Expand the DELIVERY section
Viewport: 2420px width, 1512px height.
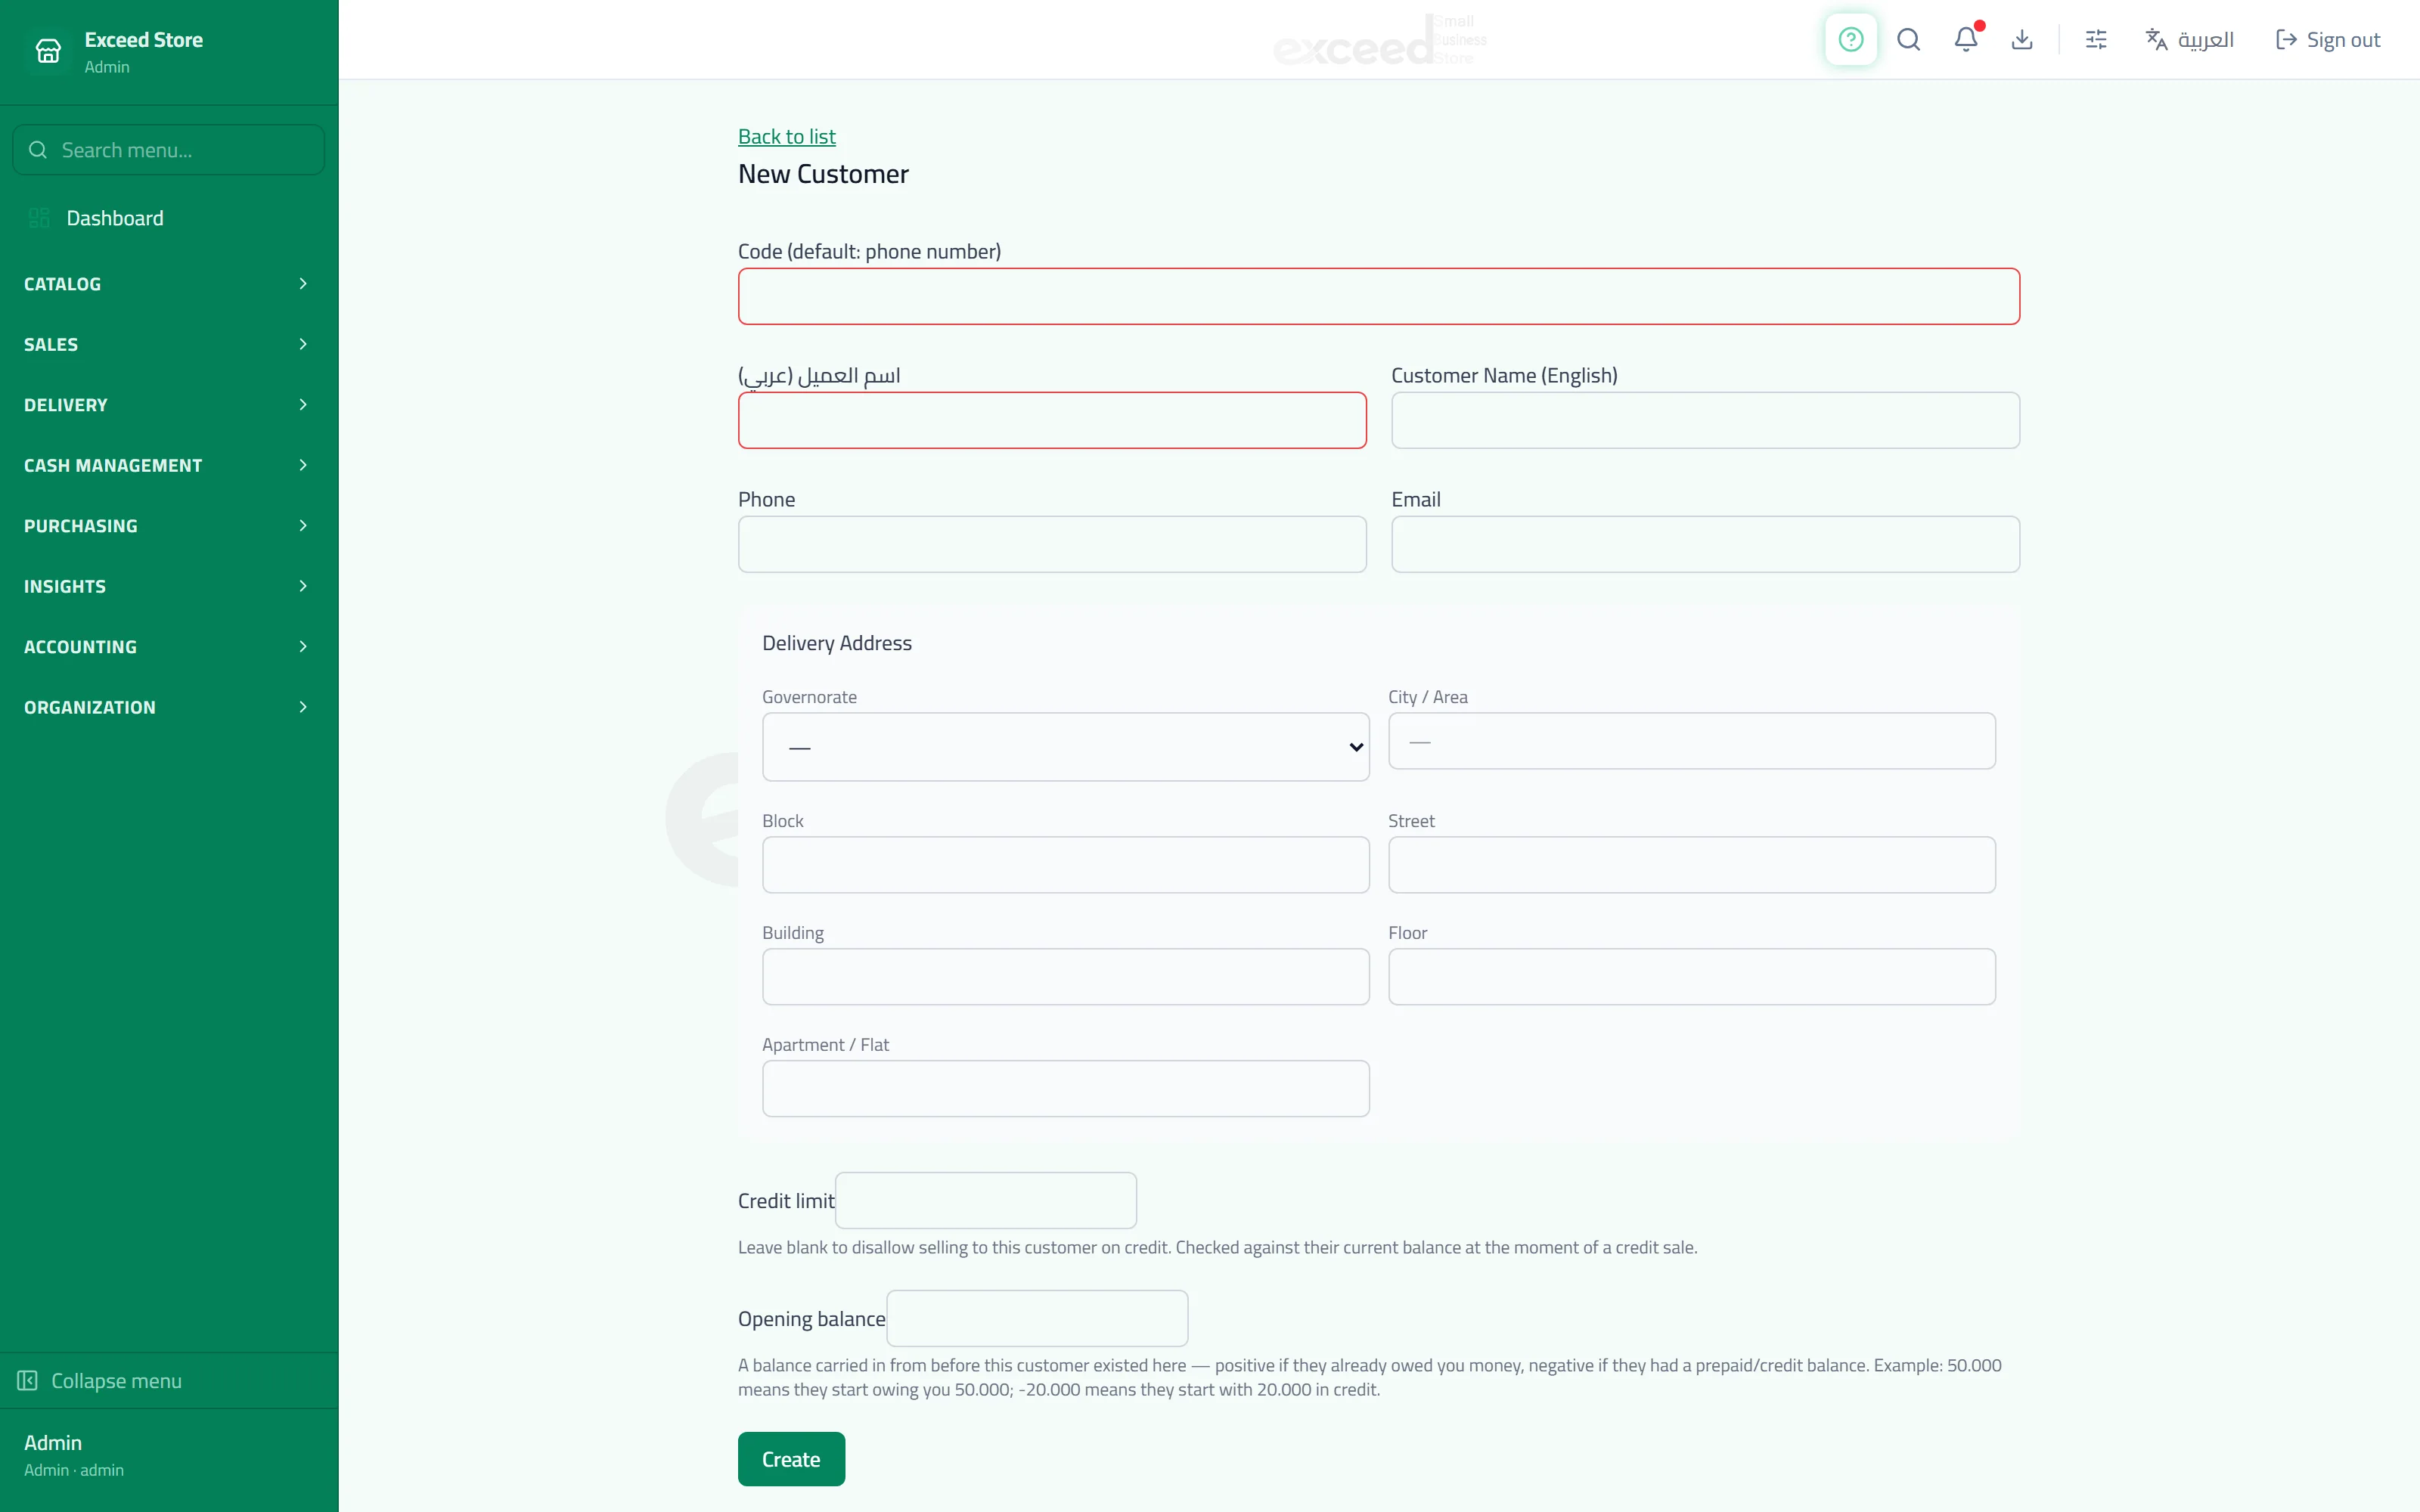pyautogui.click(x=168, y=405)
